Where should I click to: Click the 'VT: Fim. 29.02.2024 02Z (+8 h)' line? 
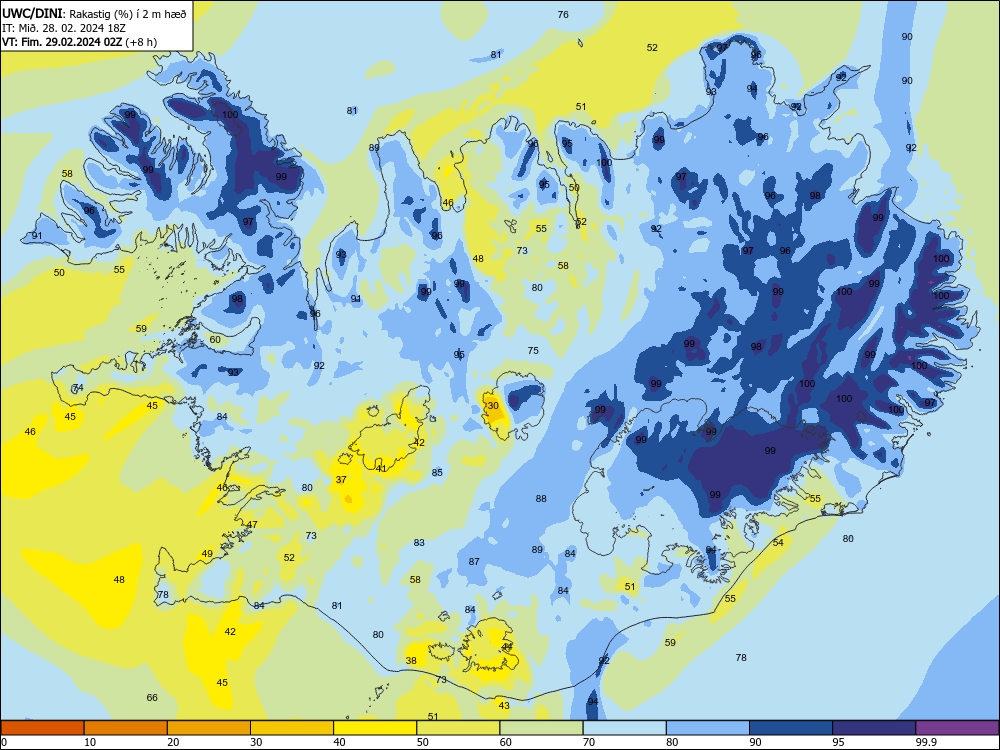pos(79,42)
